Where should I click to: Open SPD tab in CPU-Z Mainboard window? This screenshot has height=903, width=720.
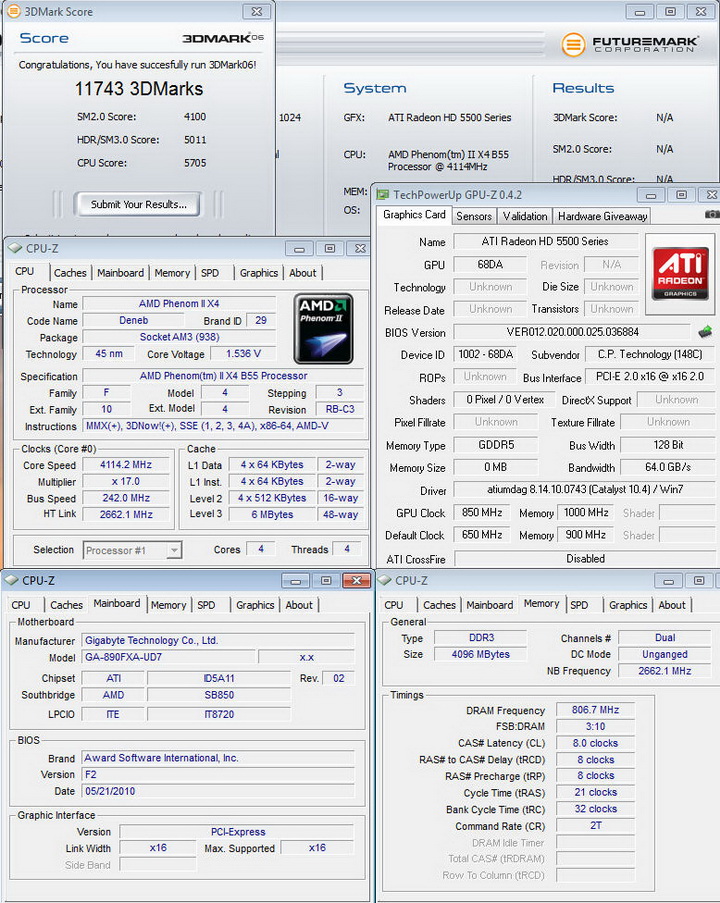[206, 605]
